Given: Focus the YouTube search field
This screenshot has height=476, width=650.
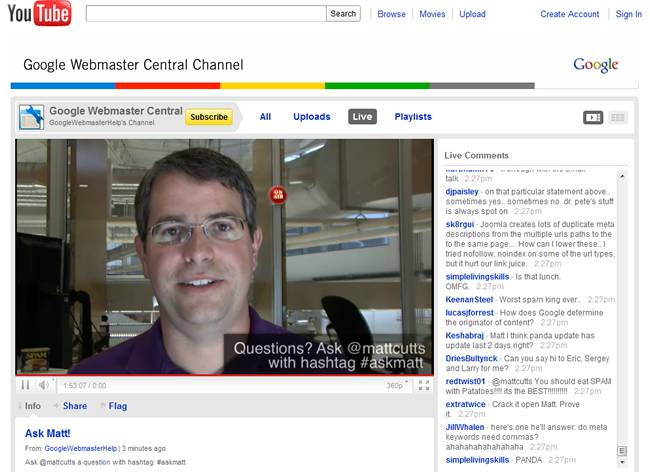Looking at the screenshot, I should coord(205,14).
